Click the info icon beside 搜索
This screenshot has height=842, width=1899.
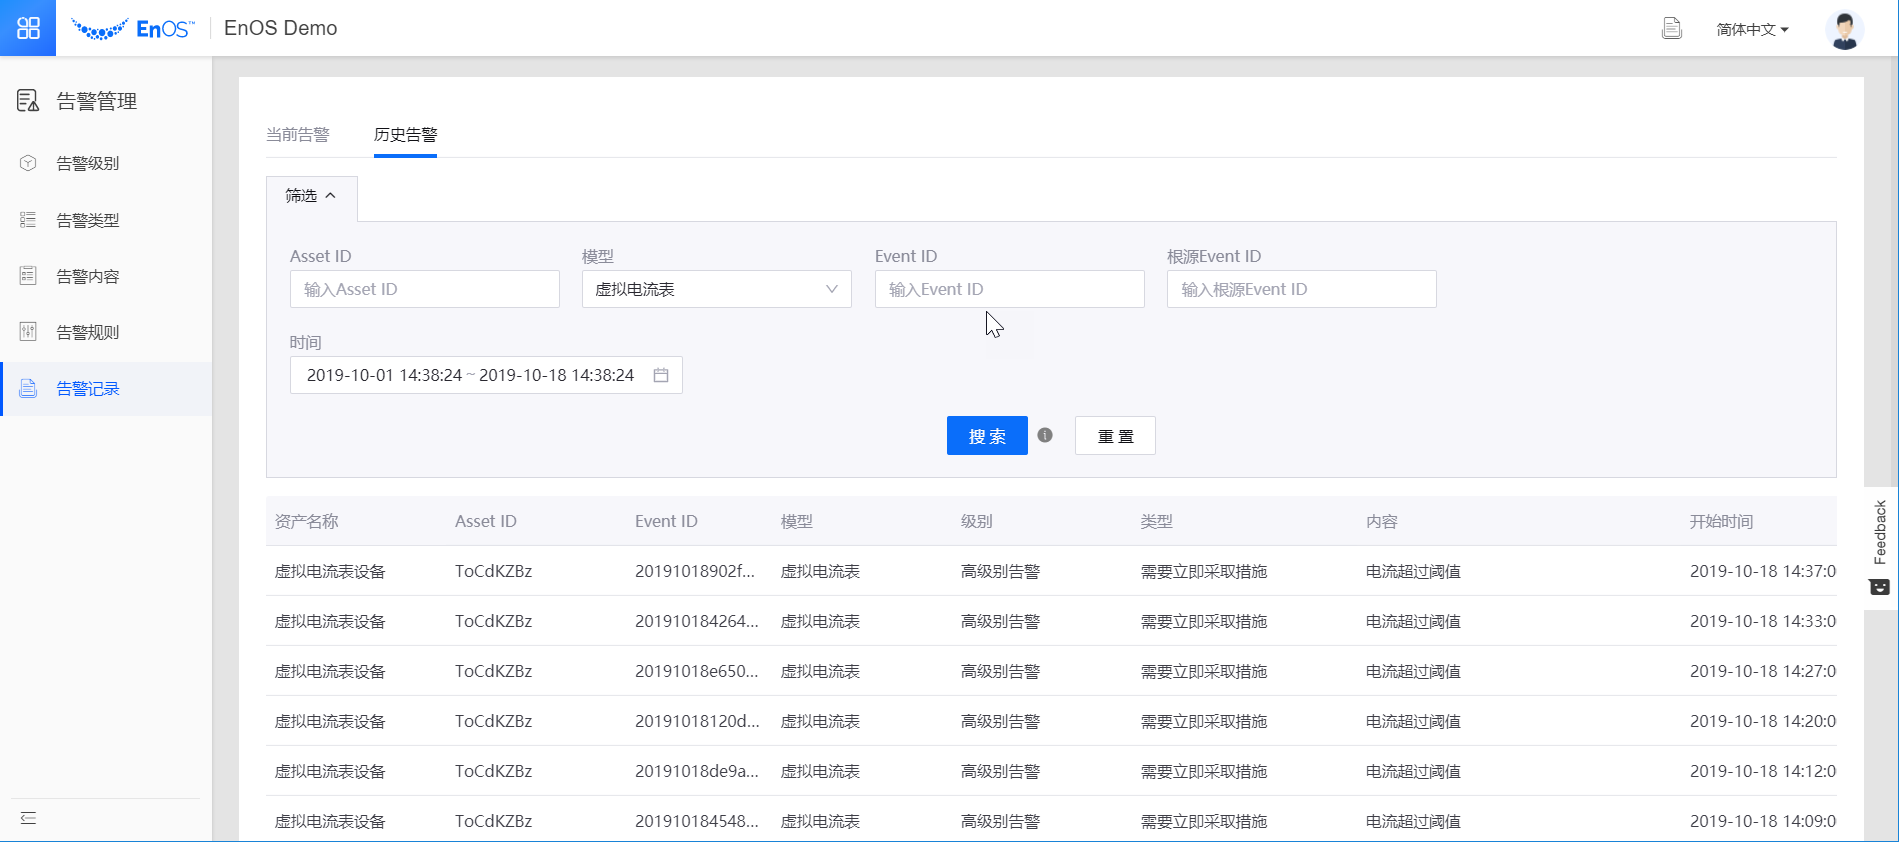point(1045,435)
